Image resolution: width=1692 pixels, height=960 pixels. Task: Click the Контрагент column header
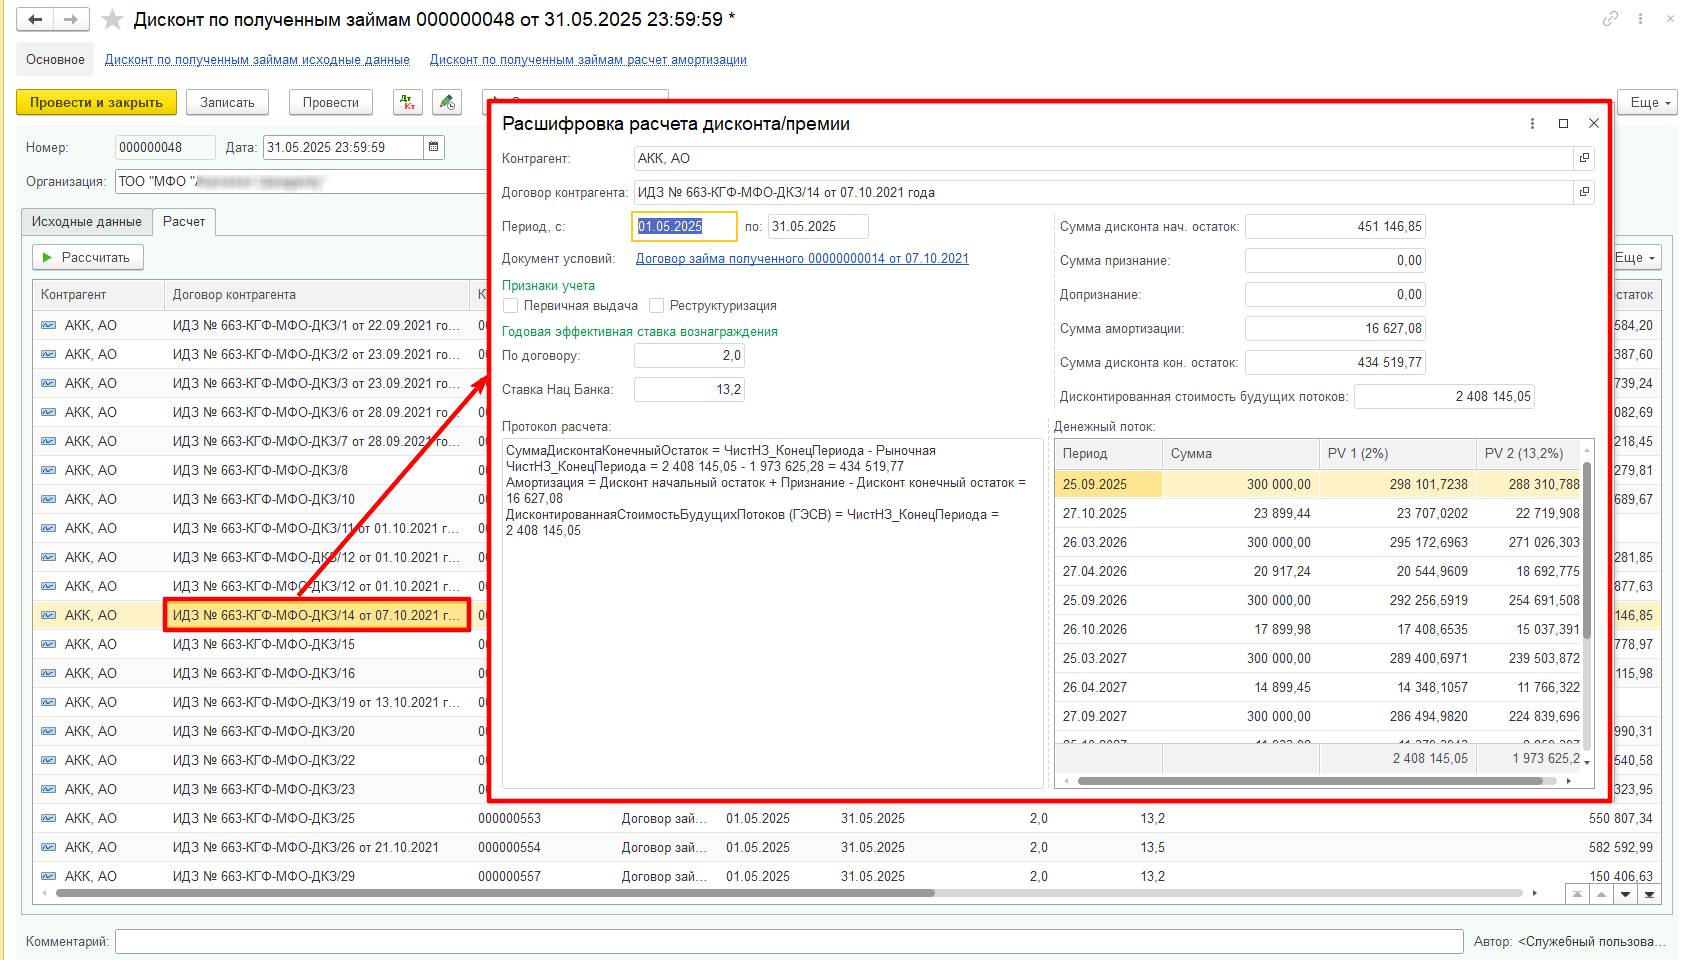[98, 294]
